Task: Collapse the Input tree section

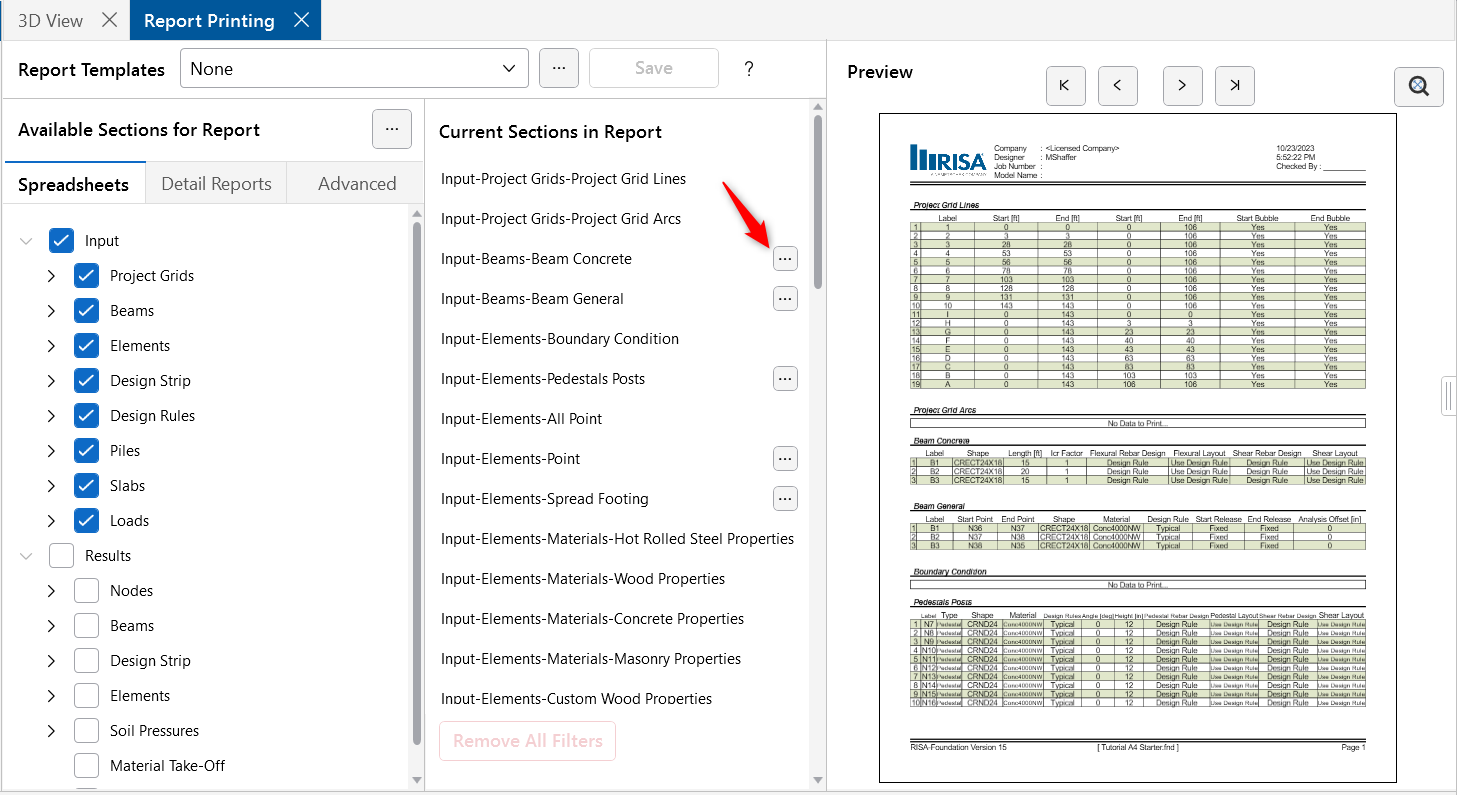Action: click(x=27, y=241)
